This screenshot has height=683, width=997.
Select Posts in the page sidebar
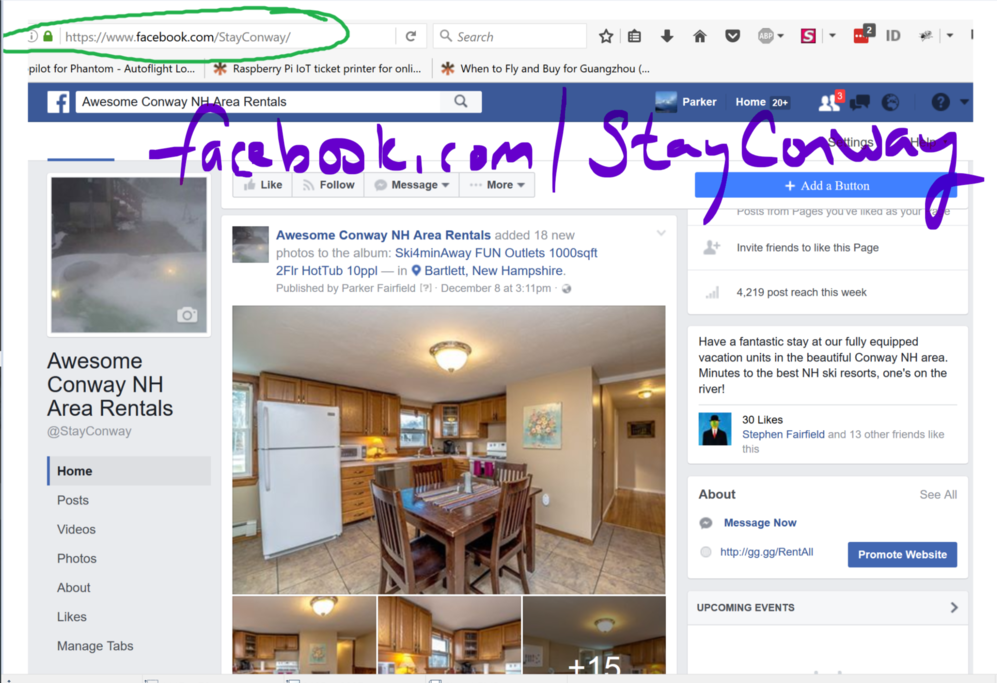point(72,500)
